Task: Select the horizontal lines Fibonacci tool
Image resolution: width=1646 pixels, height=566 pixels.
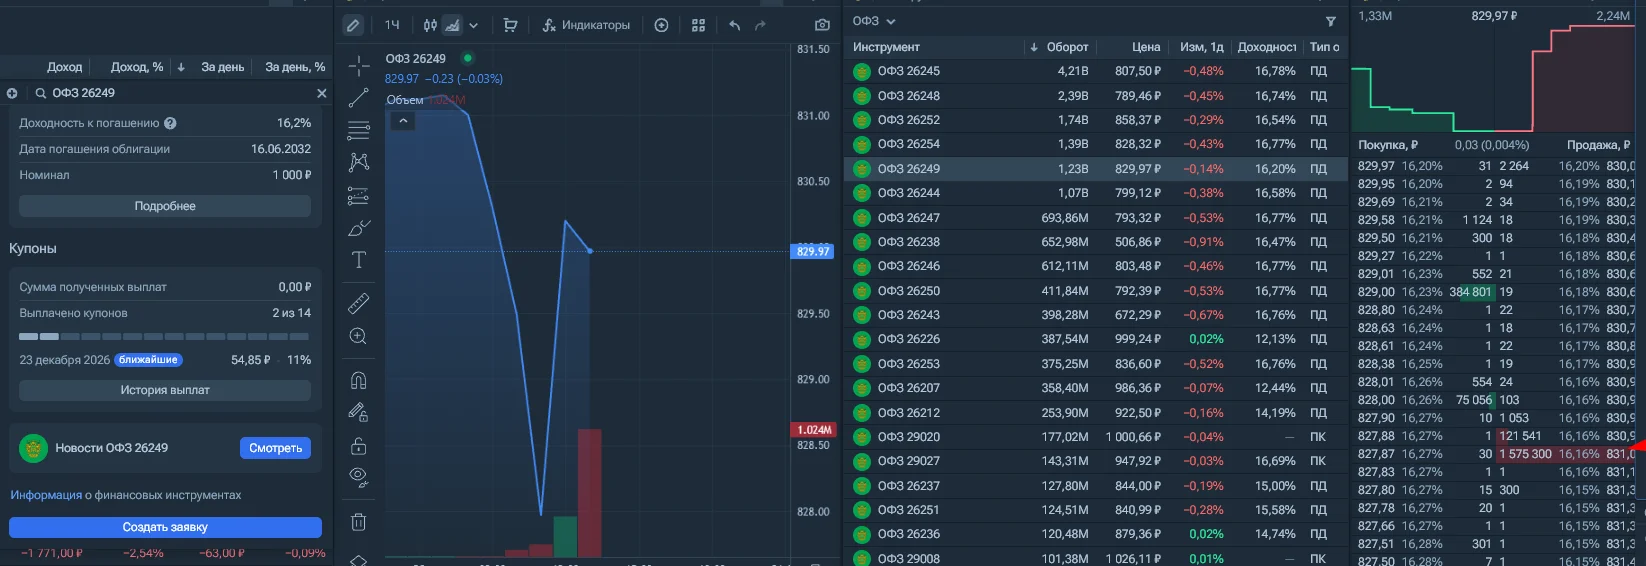Action: (359, 130)
